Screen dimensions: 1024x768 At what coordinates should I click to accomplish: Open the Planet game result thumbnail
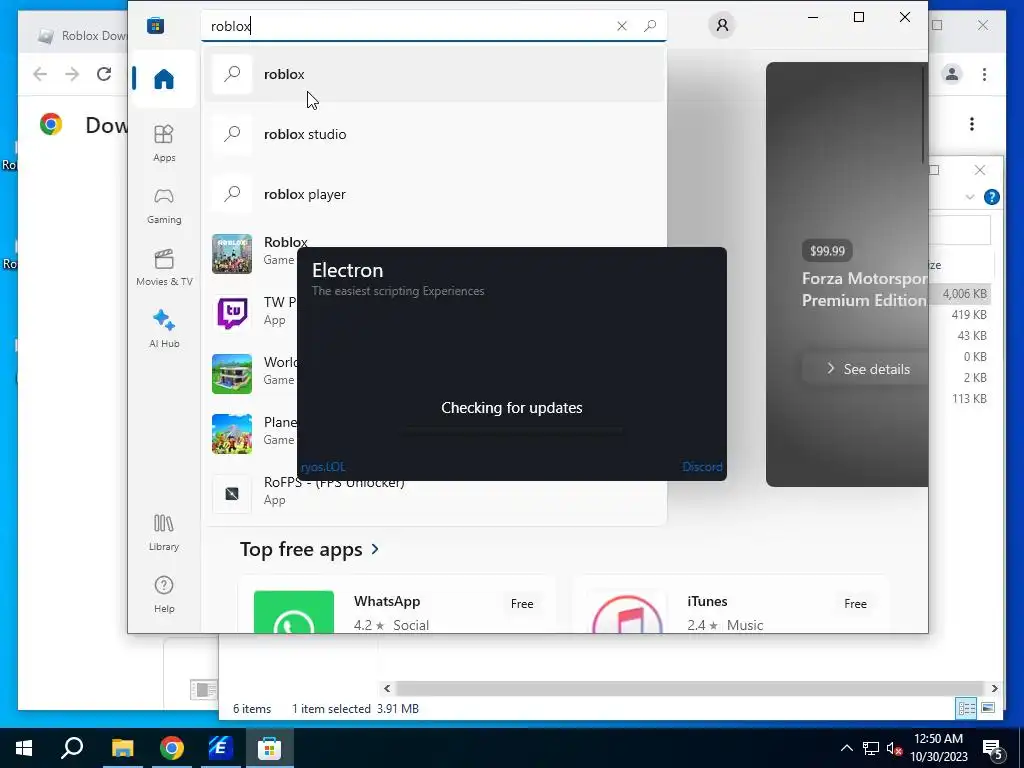232,434
